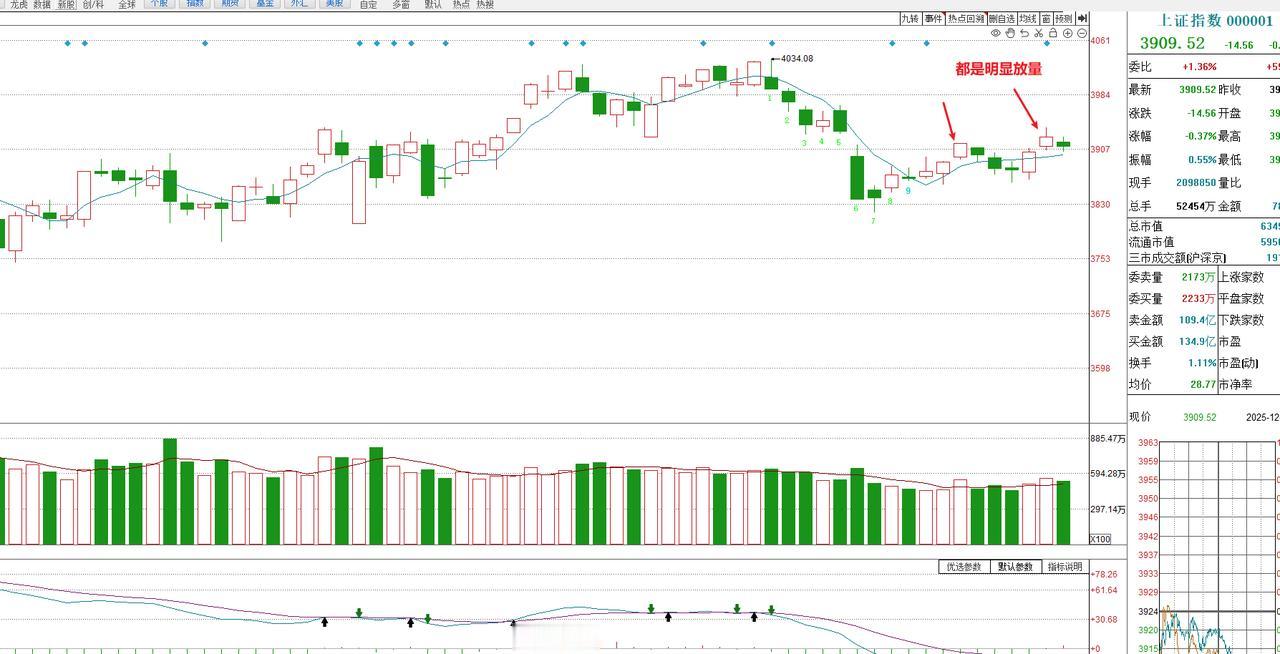Toggle the eye visibility icon above chart
The height and width of the screenshot is (654, 1280).
click(x=996, y=33)
